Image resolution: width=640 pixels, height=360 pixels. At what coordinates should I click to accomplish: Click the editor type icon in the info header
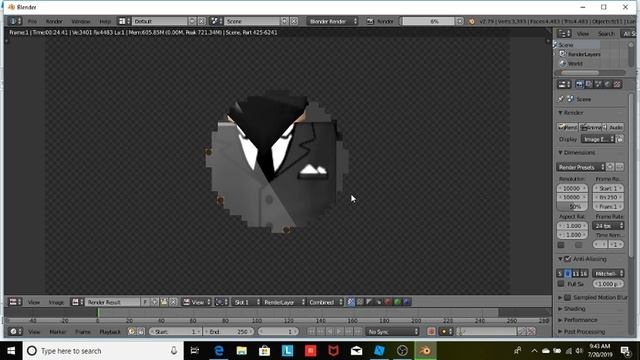coord(15,21)
